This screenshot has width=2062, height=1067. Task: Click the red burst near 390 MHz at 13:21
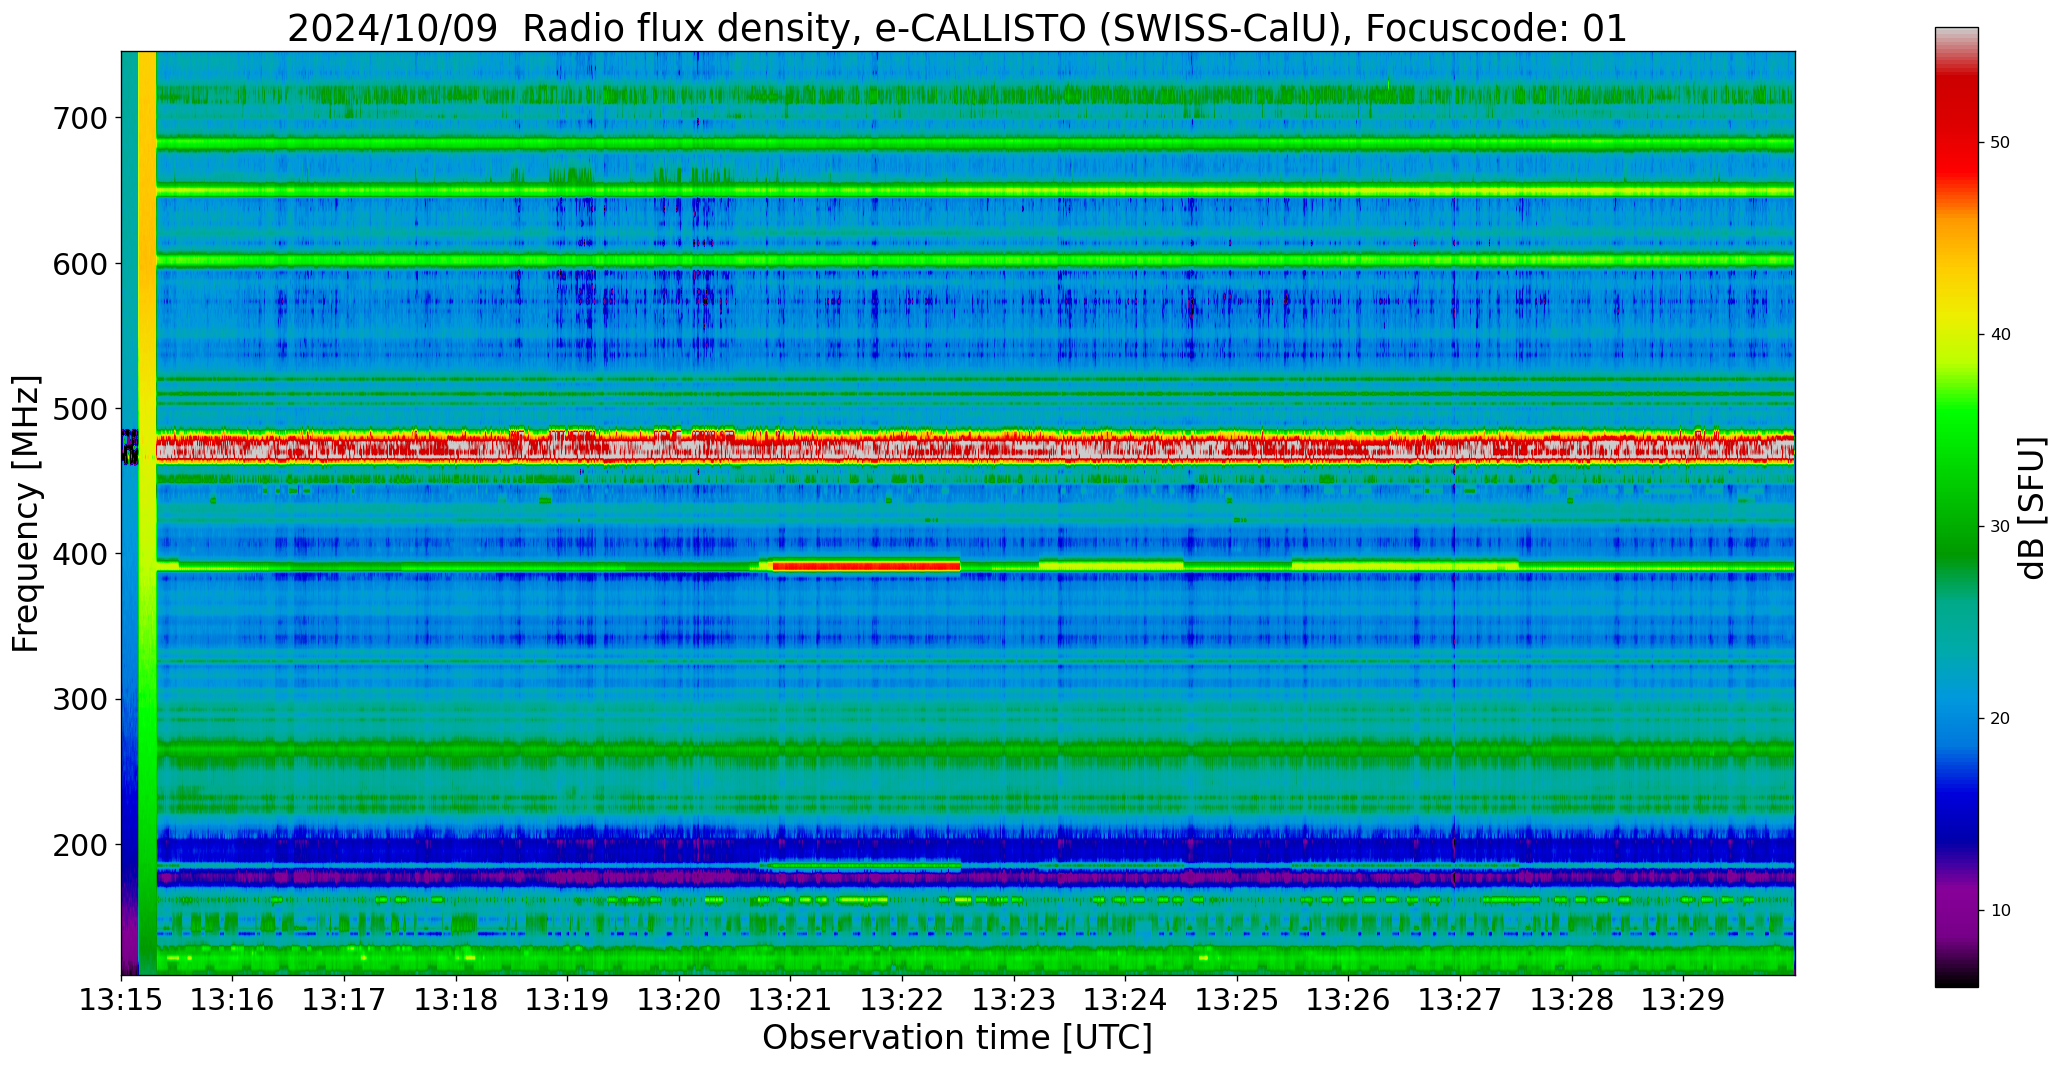point(866,566)
